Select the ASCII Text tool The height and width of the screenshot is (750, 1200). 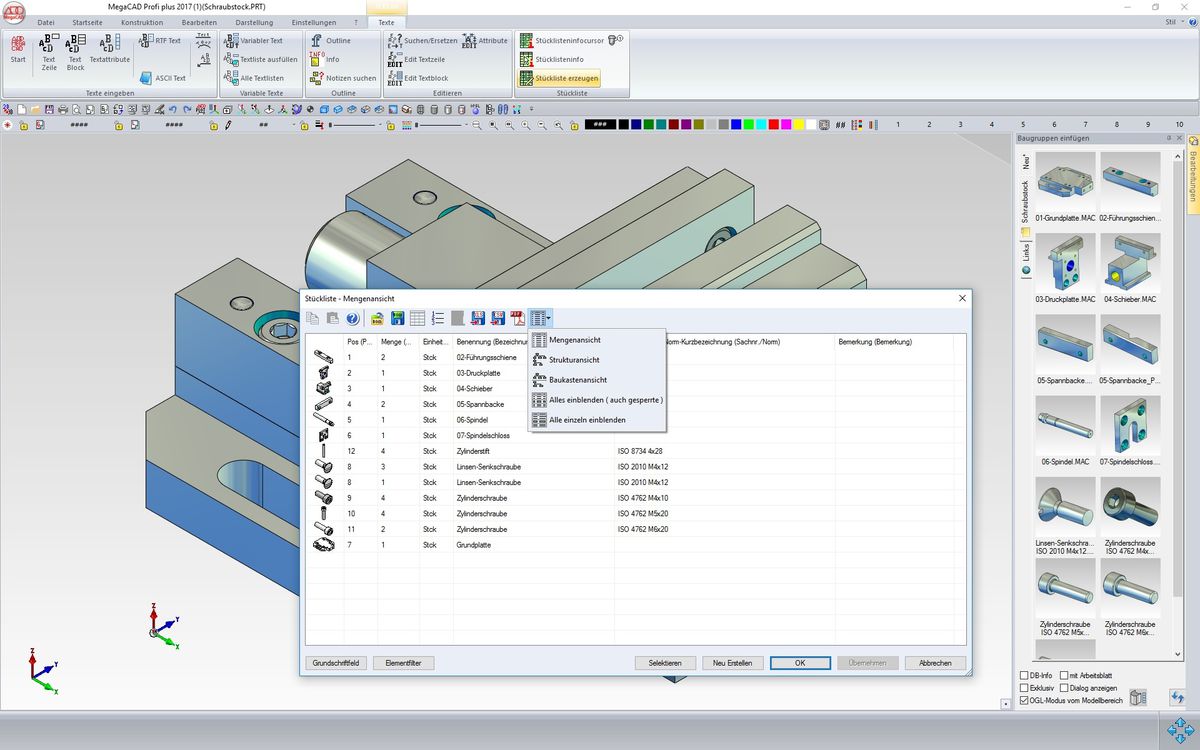click(163, 78)
